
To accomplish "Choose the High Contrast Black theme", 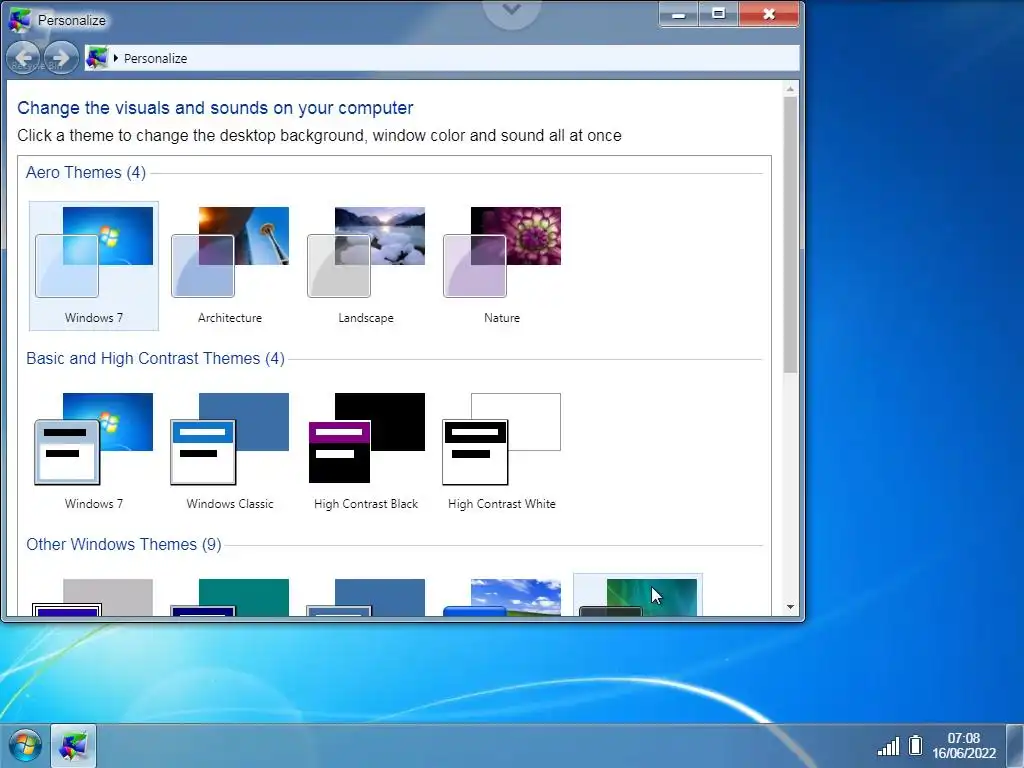I will (x=366, y=451).
